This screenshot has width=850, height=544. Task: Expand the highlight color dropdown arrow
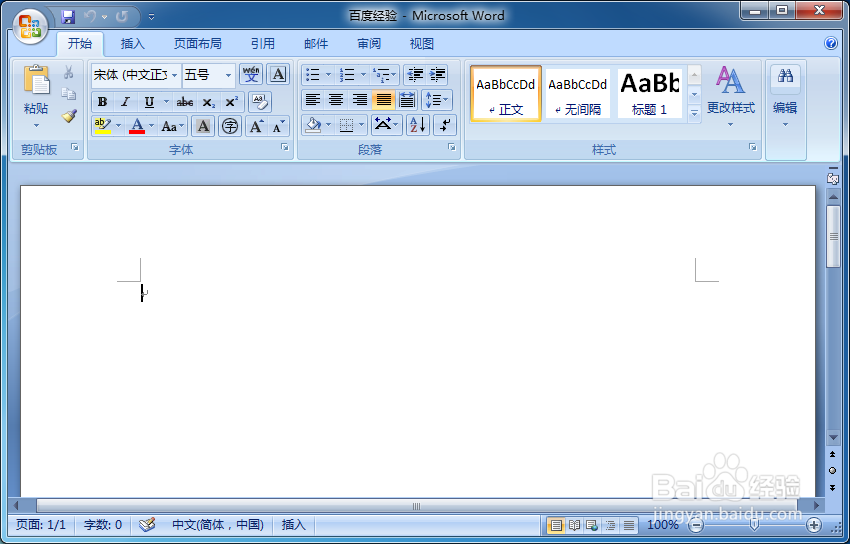coord(119,126)
